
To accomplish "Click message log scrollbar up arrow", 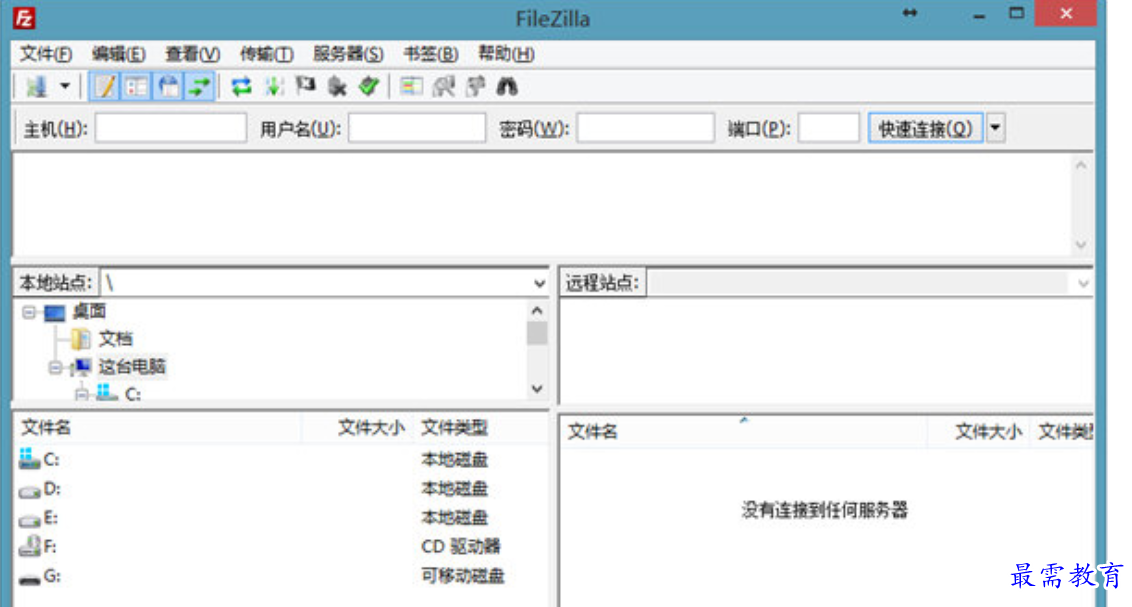I will click(1081, 165).
